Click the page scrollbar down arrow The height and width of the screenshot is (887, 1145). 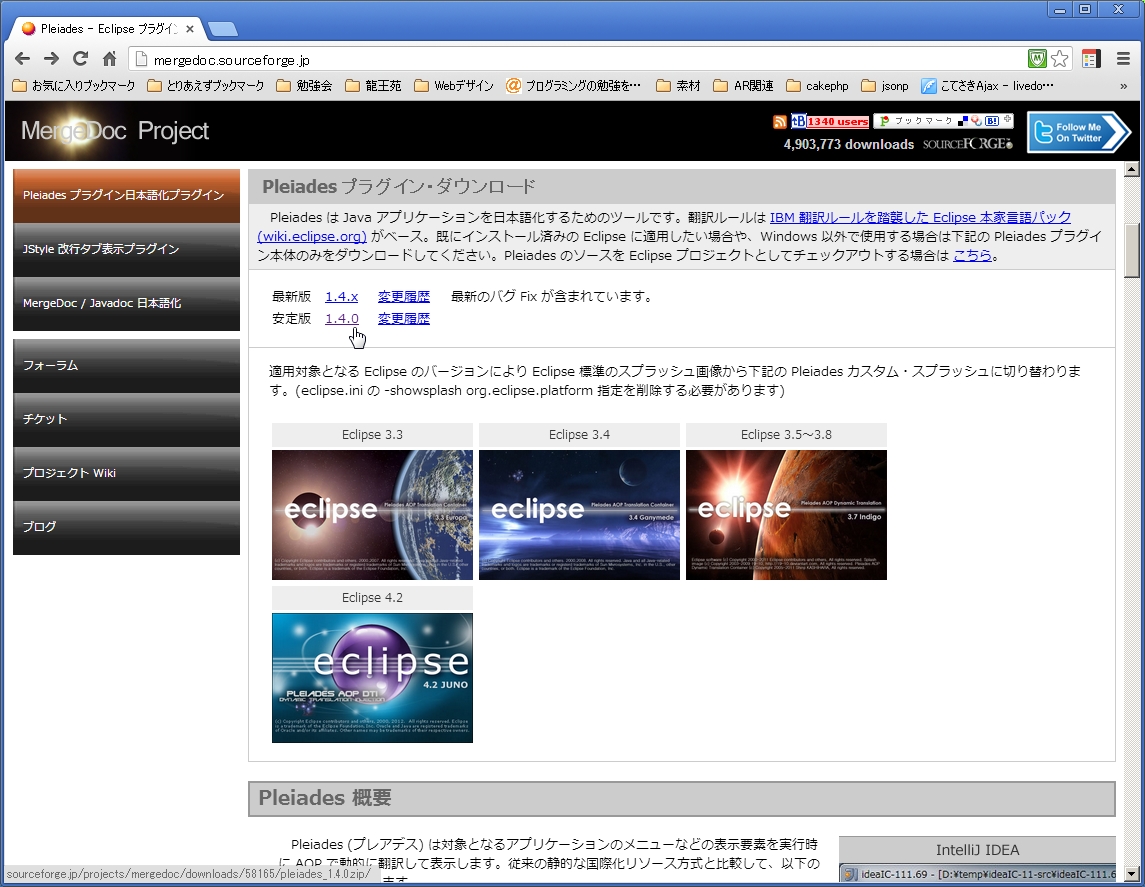point(1131,873)
